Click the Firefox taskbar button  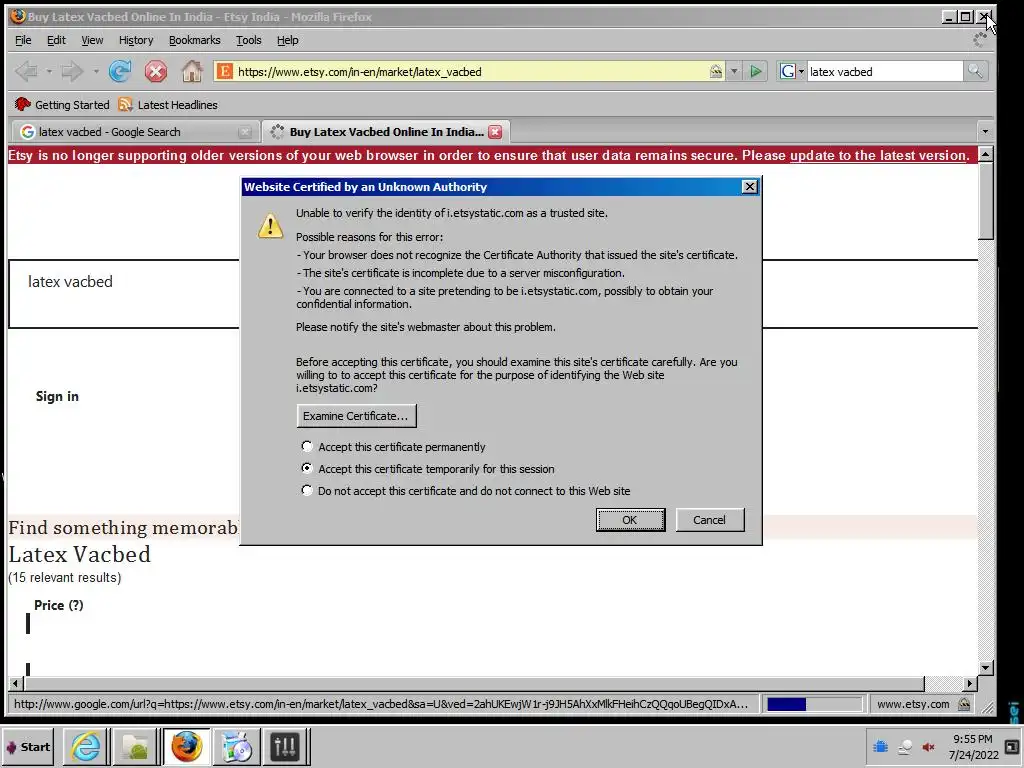pyautogui.click(x=186, y=746)
